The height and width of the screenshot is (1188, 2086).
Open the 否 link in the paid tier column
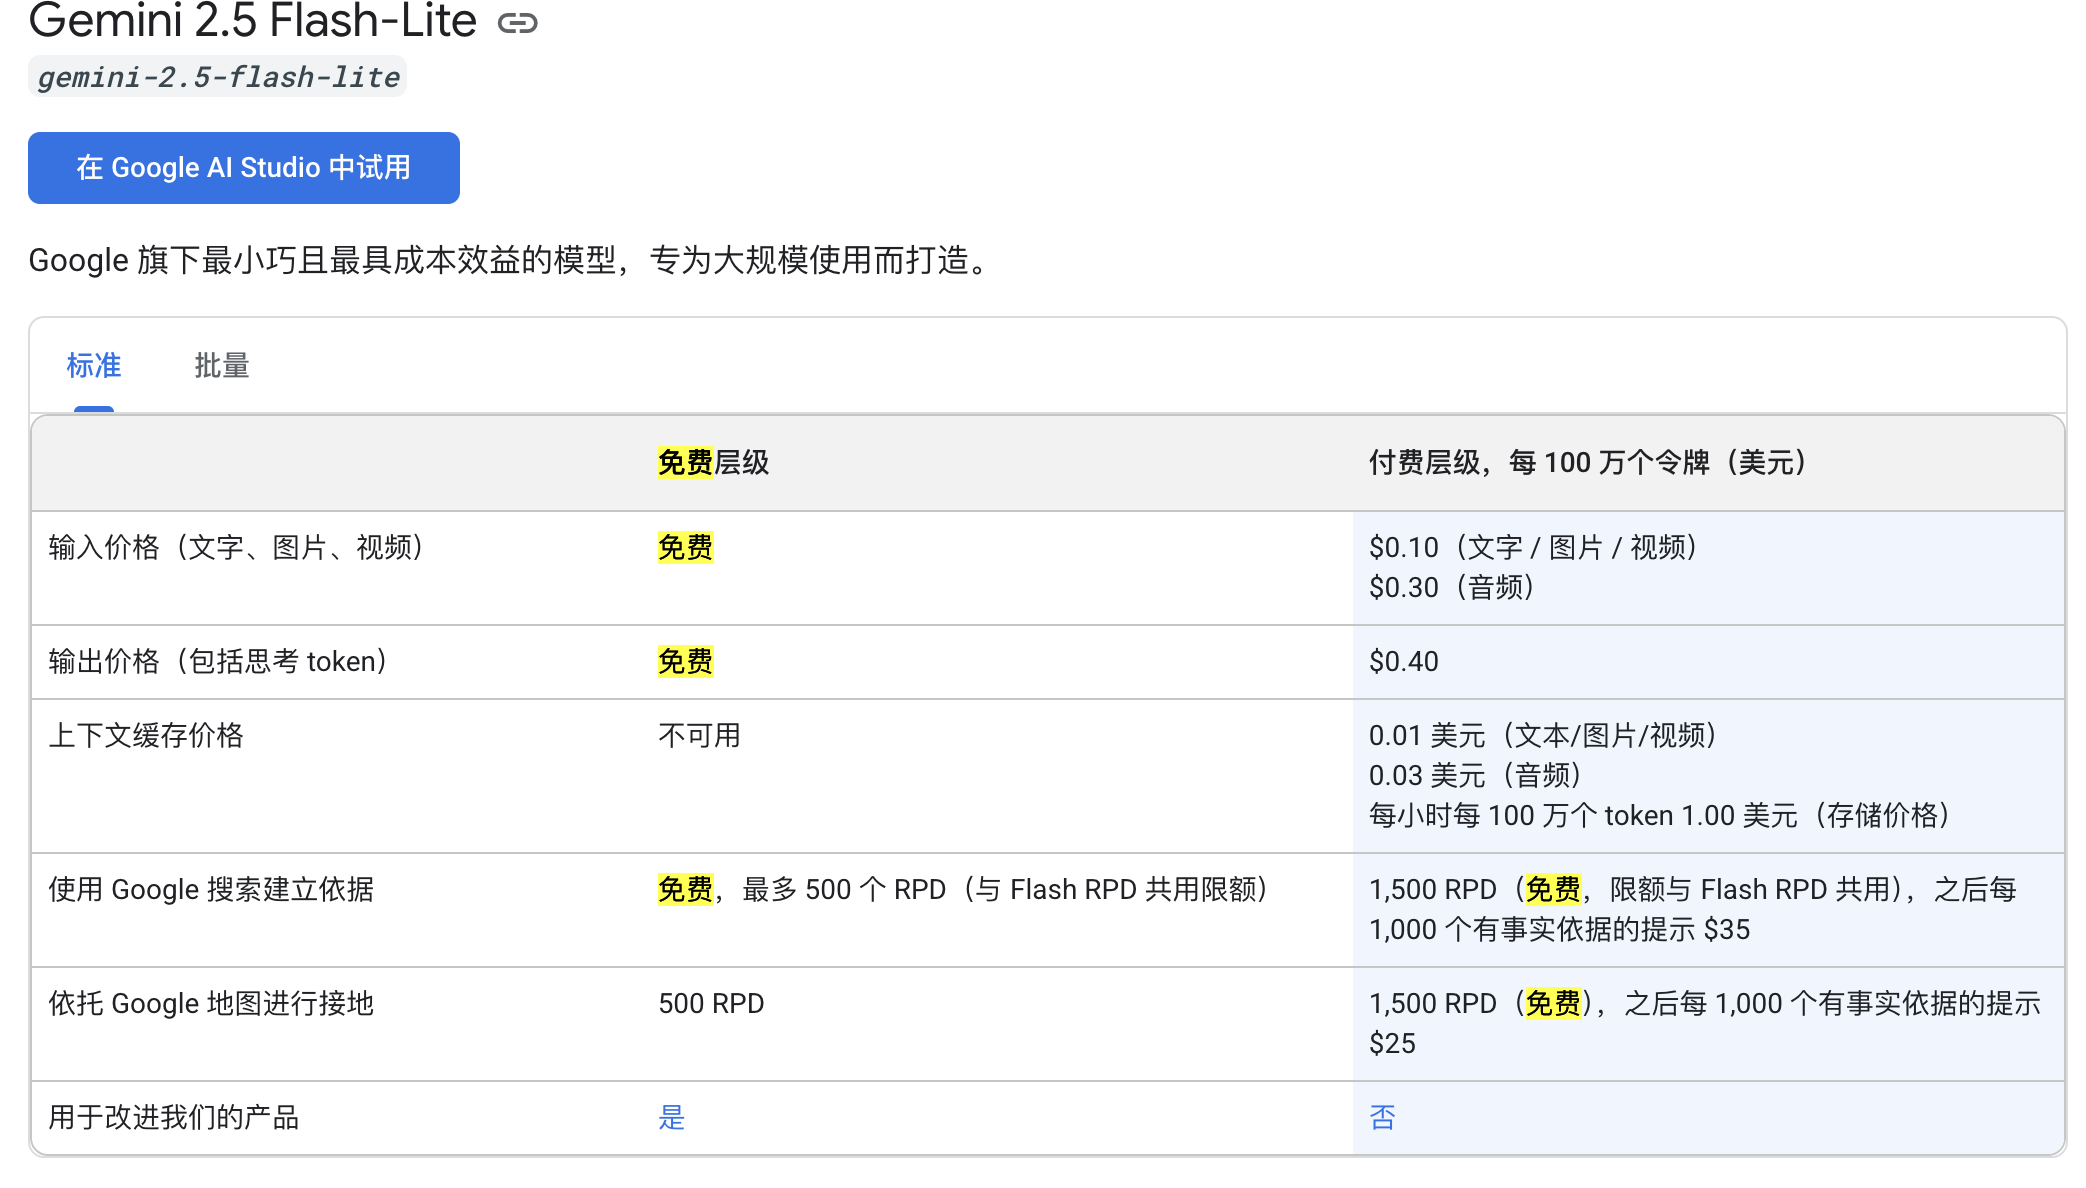tap(1383, 1118)
